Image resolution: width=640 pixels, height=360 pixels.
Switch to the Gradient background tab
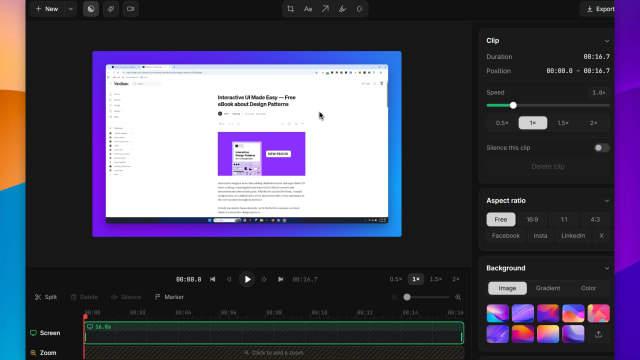[x=548, y=288]
